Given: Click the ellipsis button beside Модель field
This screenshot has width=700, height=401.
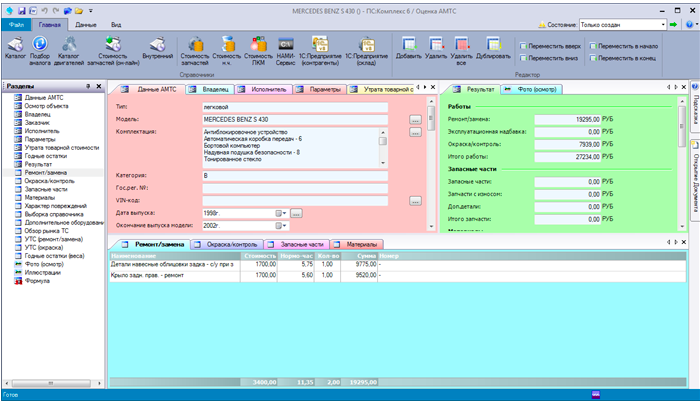Looking at the screenshot, I should point(415,119).
